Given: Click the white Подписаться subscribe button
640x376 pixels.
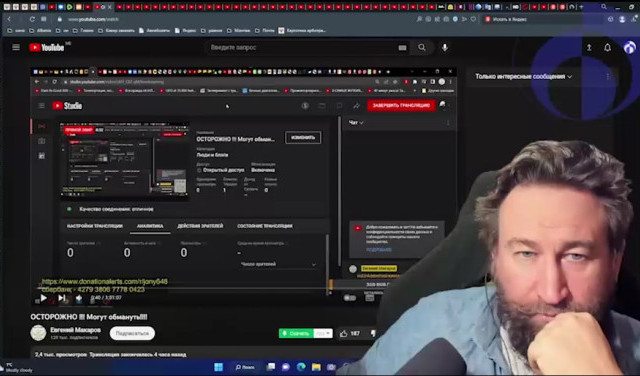Looking at the screenshot, I should click(x=132, y=333).
